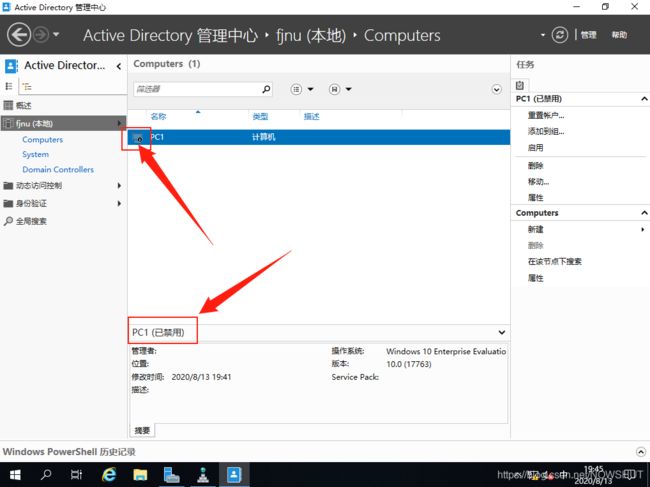Expand Windows PowerShell 历史记录 panel
This screenshot has width=650, height=487.
click(640, 452)
